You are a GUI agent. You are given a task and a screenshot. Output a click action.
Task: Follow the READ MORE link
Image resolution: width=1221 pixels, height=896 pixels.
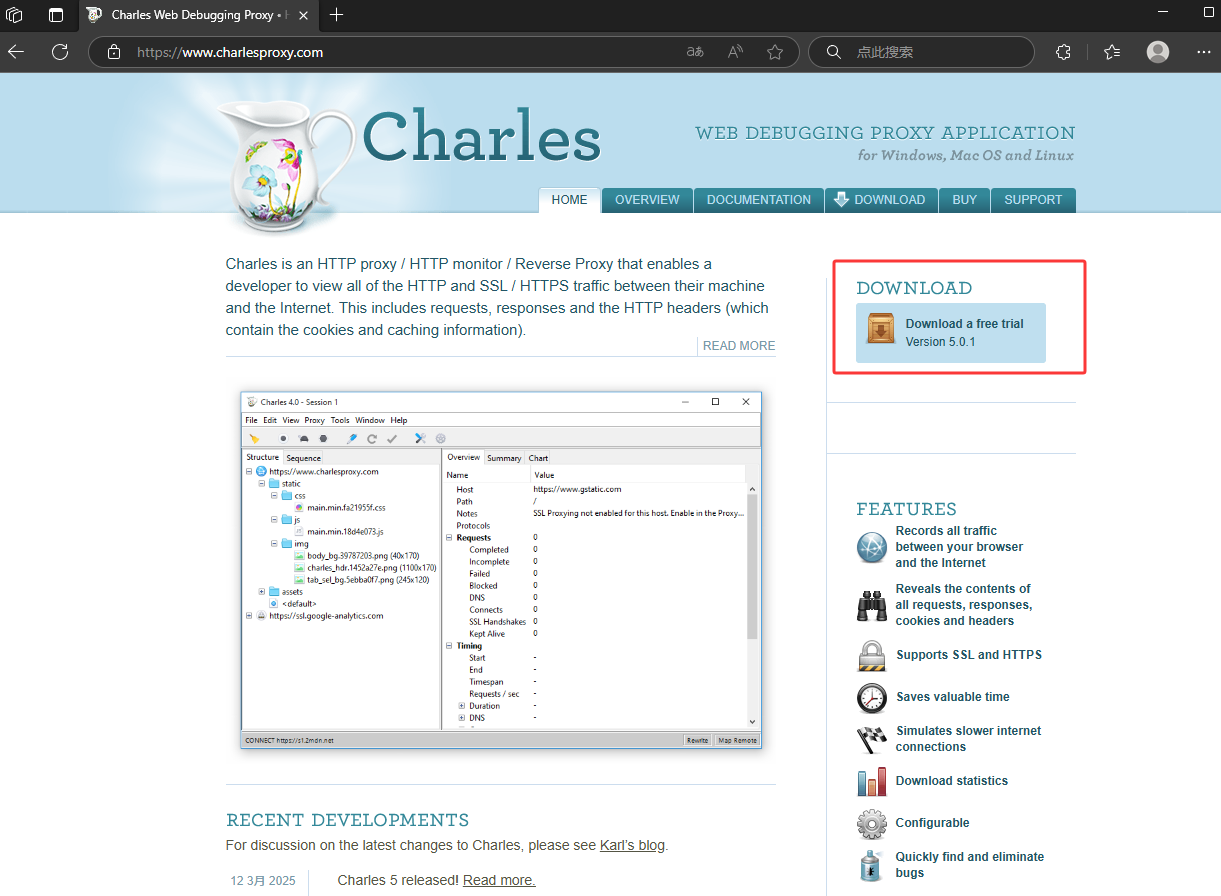pyautogui.click(x=739, y=346)
